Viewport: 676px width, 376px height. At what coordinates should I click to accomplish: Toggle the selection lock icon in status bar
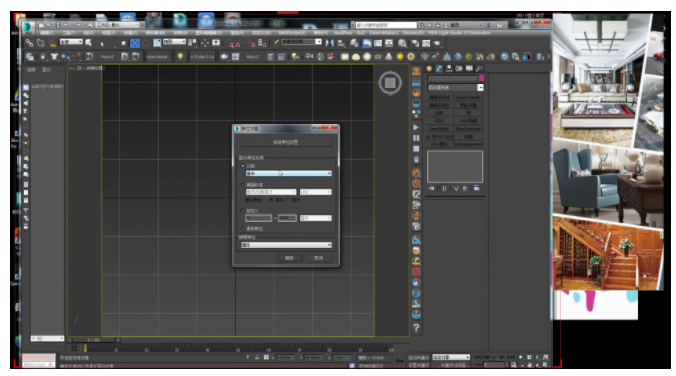tap(257, 357)
